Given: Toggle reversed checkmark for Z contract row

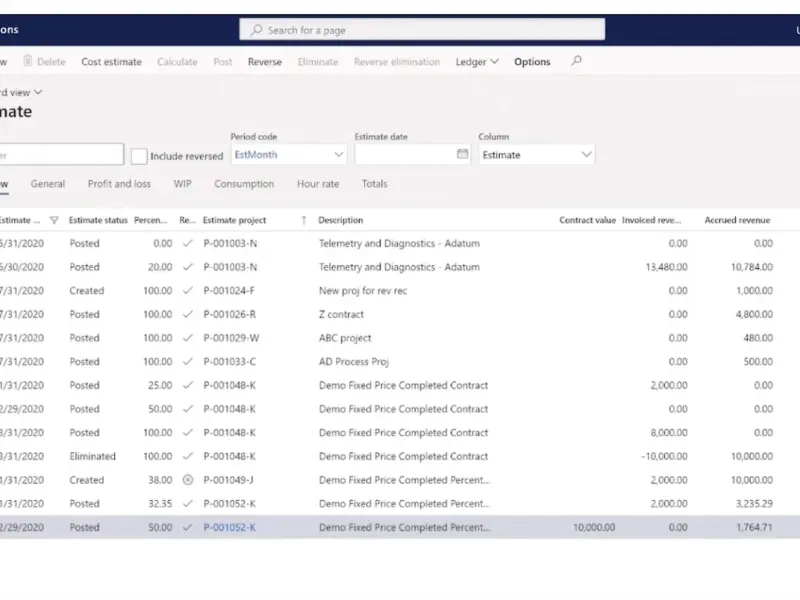Looking at the screenshot, I should coord(188,314).
